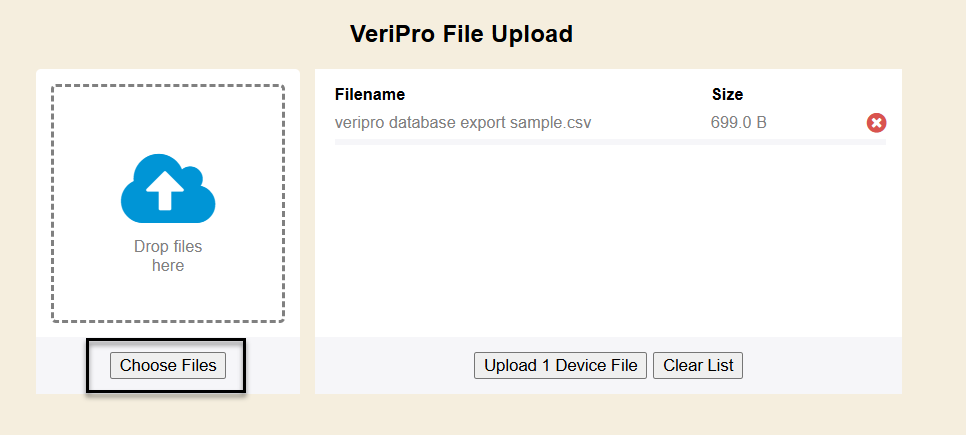Click the gray footer right of Clear List
The width and height of the screenshot is (966, 435).
pyautogui.click(x=820, y=365)
